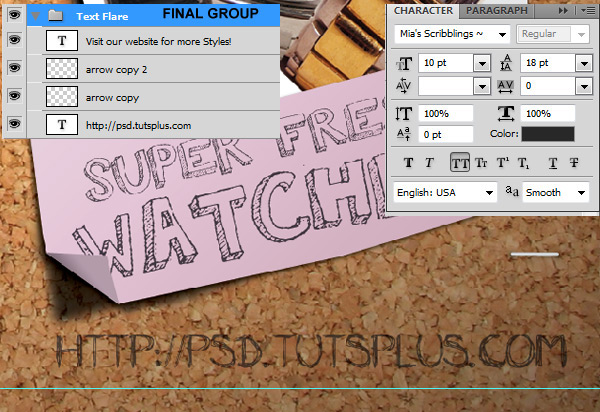Open the Character panel options menu

(588, 11)
